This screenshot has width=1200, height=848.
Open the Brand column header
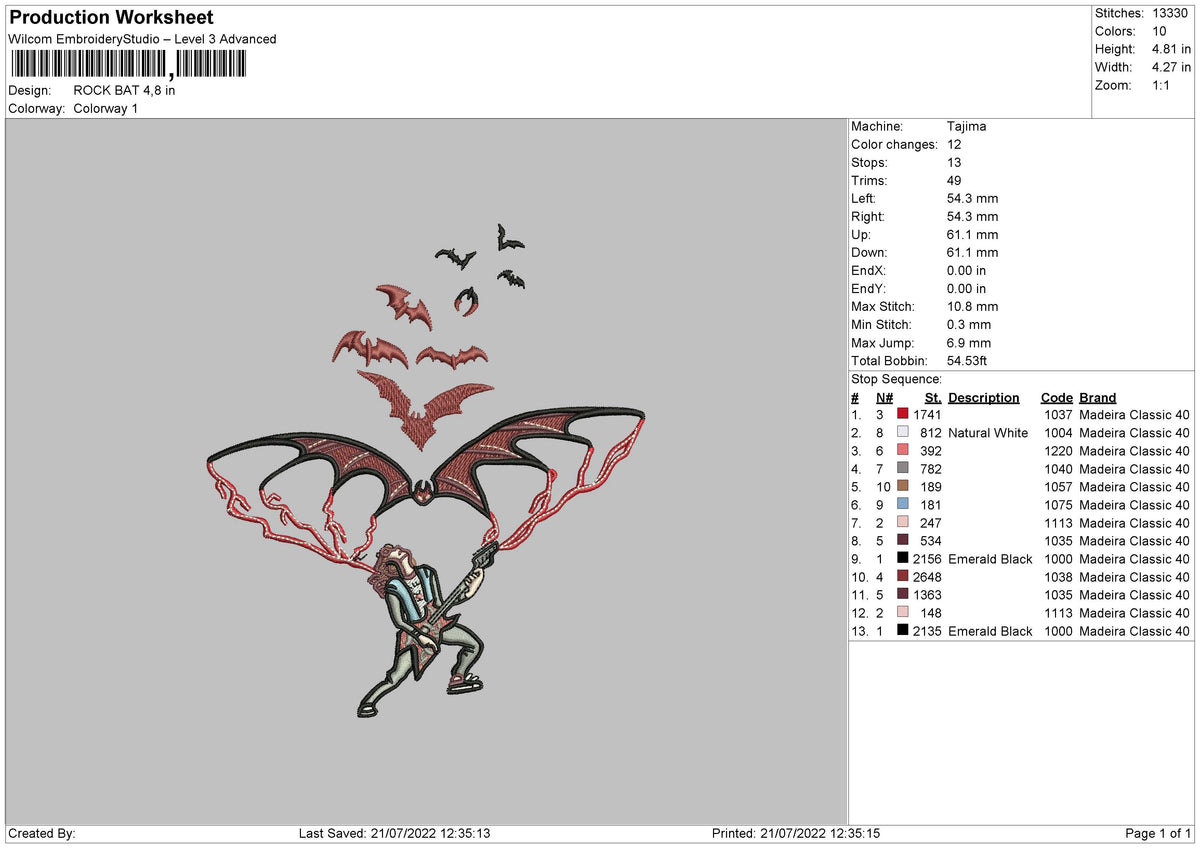[x=1097, y=397]
